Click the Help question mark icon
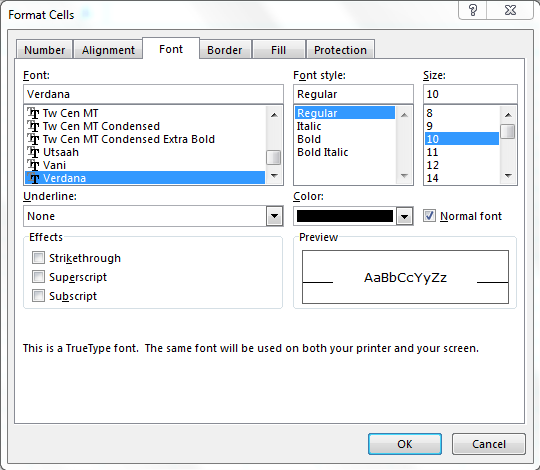This screenshot has width=540, height=470. [x=472, y=10]
